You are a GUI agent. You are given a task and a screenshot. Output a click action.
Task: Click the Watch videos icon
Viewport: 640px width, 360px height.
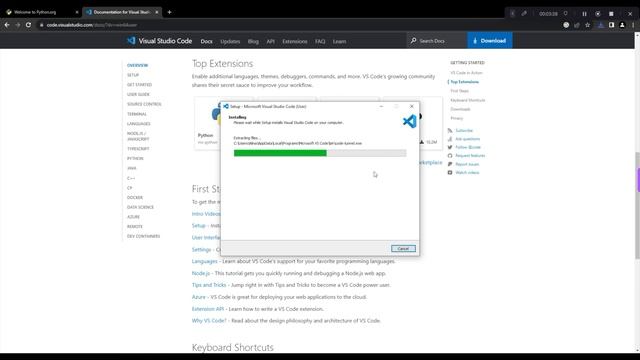tap(450, 173)
